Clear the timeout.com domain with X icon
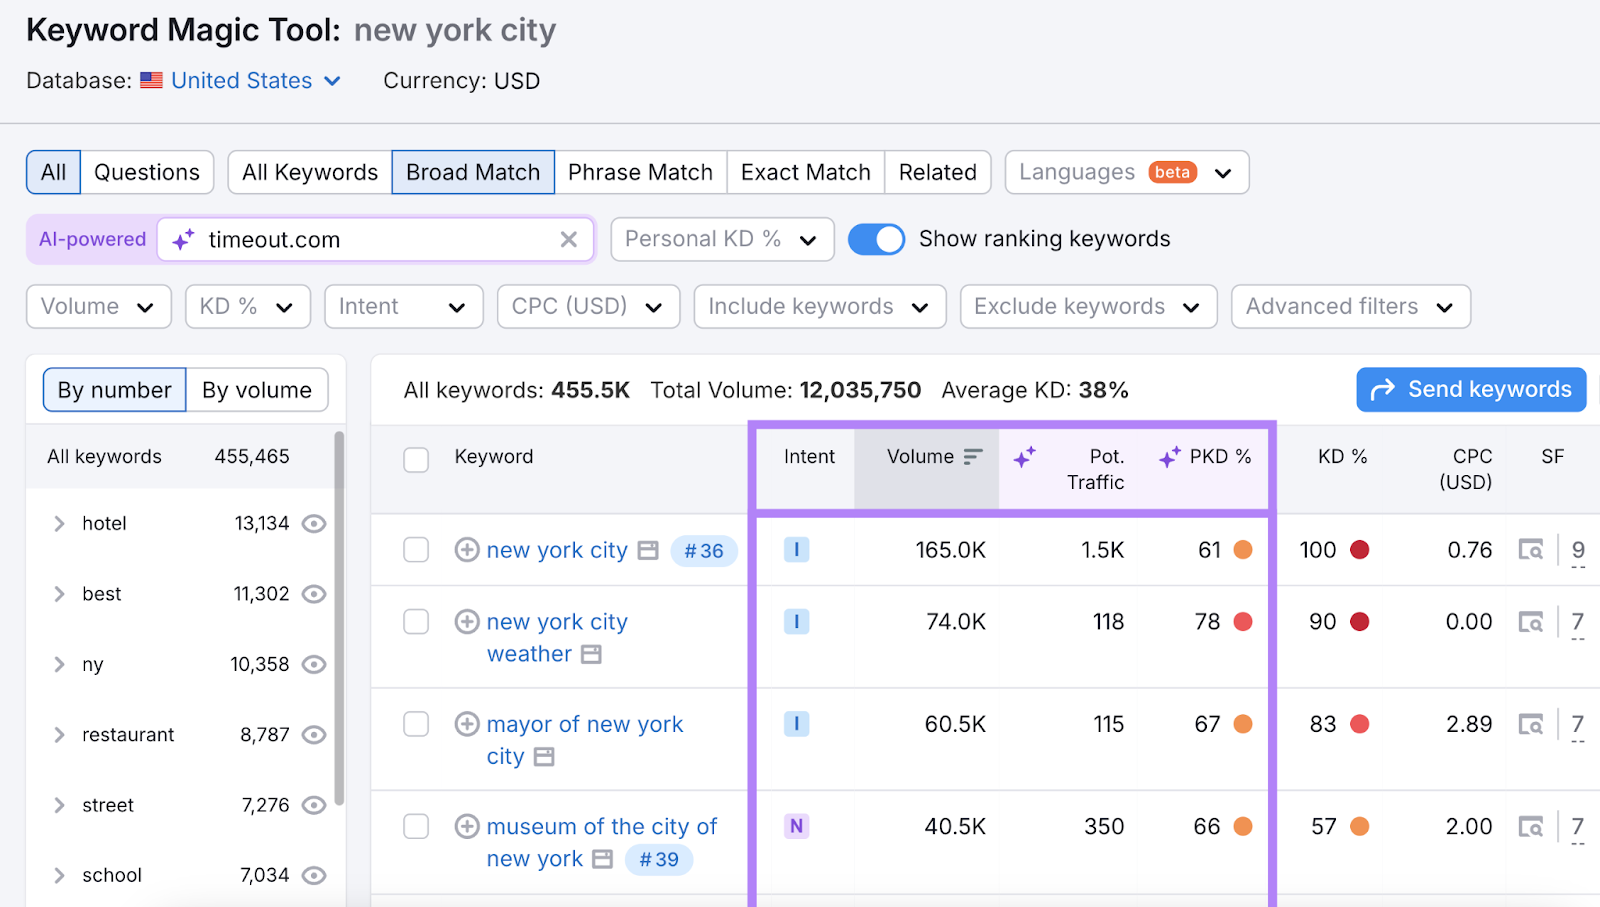 pyautogui.click(x=569, y=240)
